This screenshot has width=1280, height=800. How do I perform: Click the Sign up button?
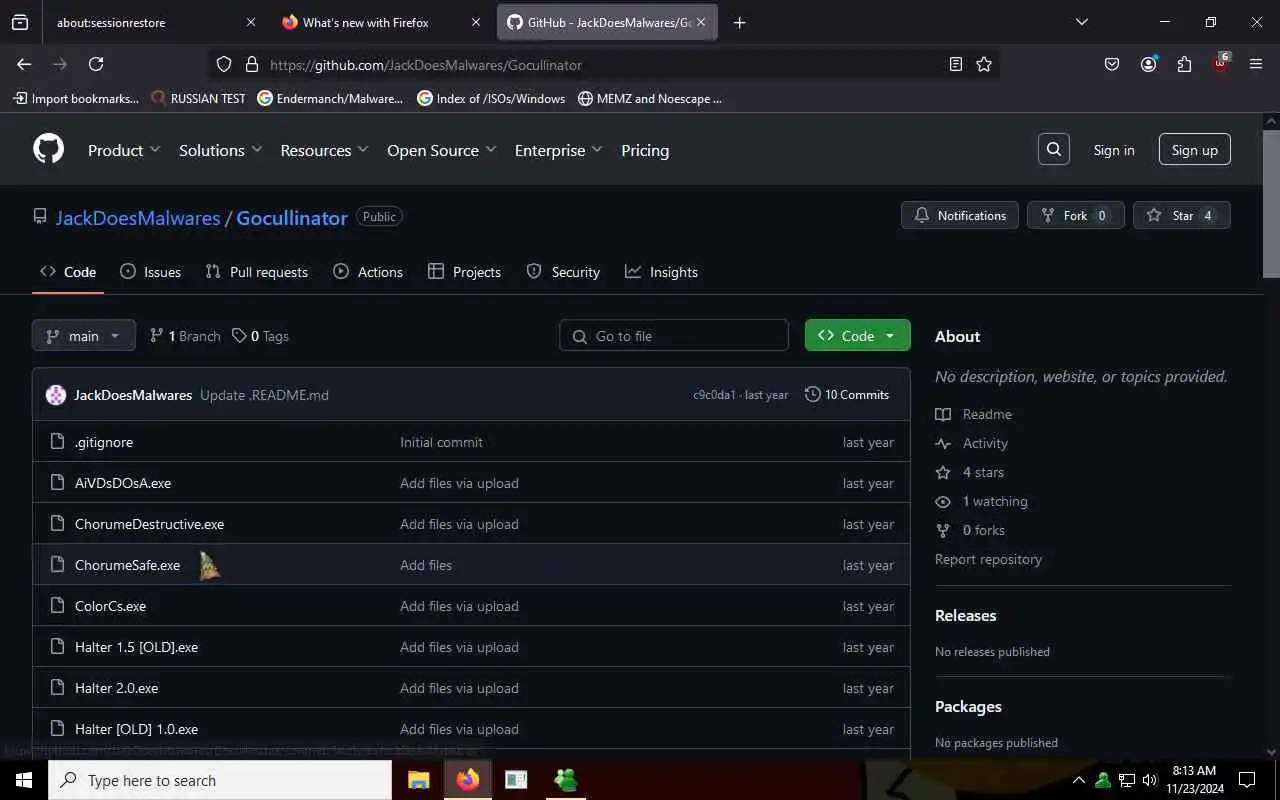point(1195,150)
